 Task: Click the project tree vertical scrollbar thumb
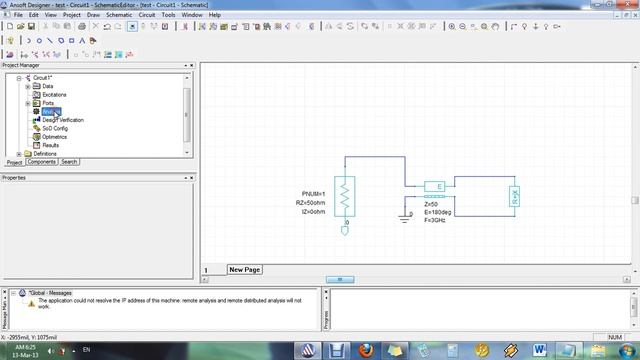coord(187,115)
